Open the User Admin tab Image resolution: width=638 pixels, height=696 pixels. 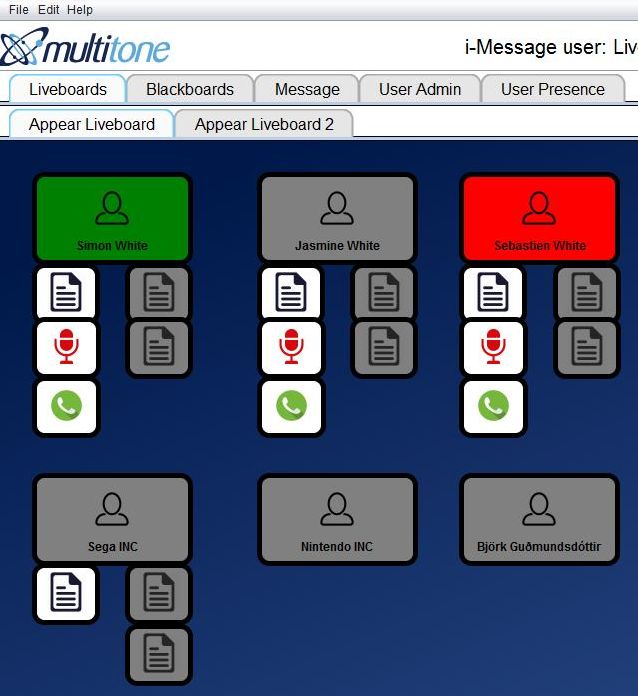tap(420, 89)
